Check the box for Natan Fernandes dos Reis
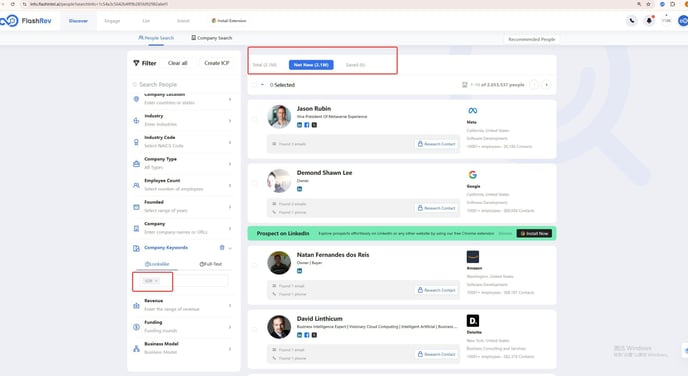The width and height of the screenshot is (688, 376). [x=254, y=265]
